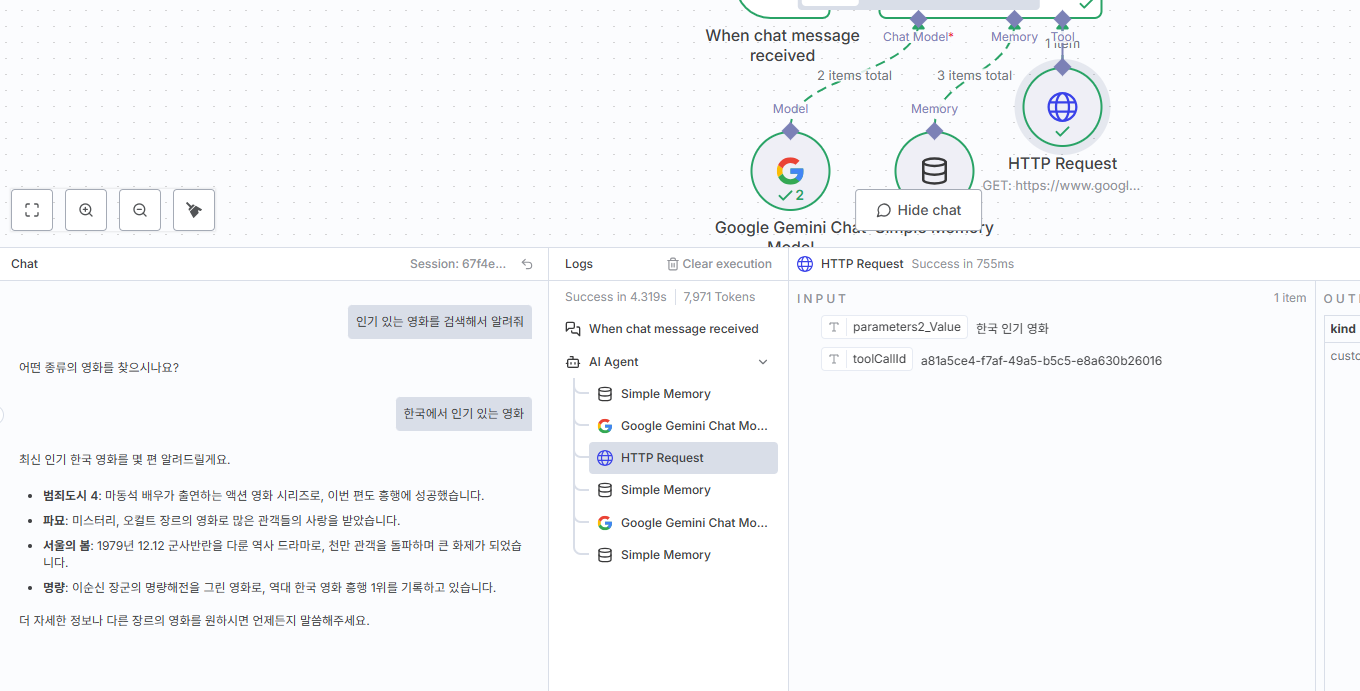
Task: Click the text type icon beside parameters2_Value
Action: click(x=834, y=327)
